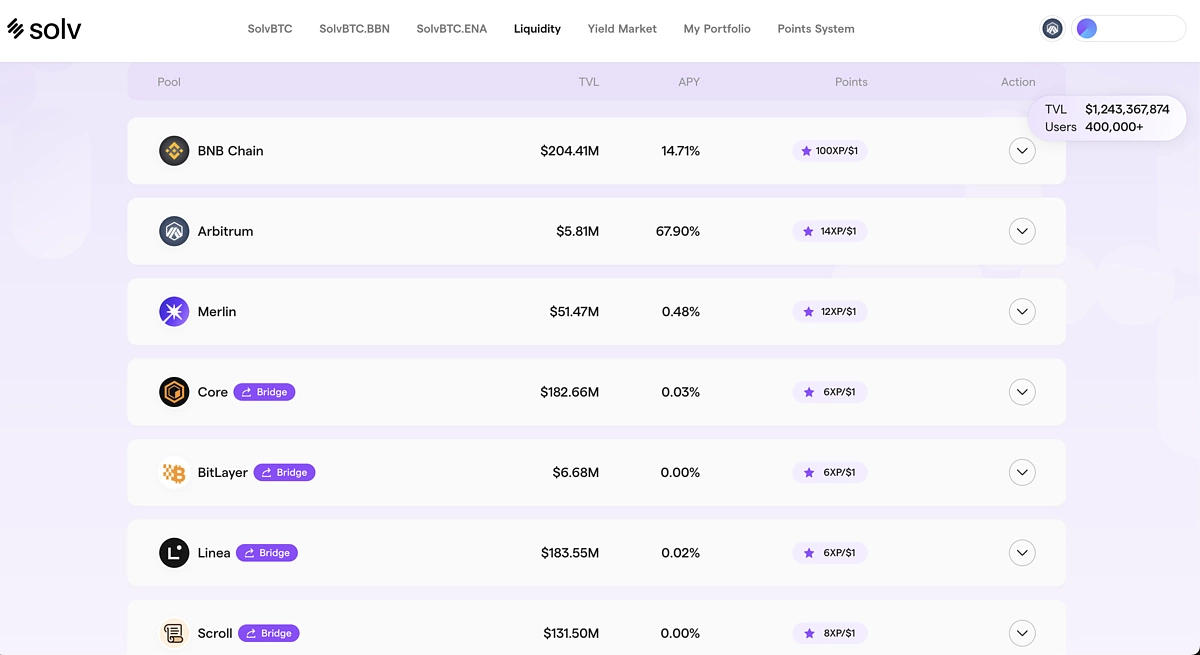Click the Linea APY value 0.02%
The image size is (1200, 655).
680,553
